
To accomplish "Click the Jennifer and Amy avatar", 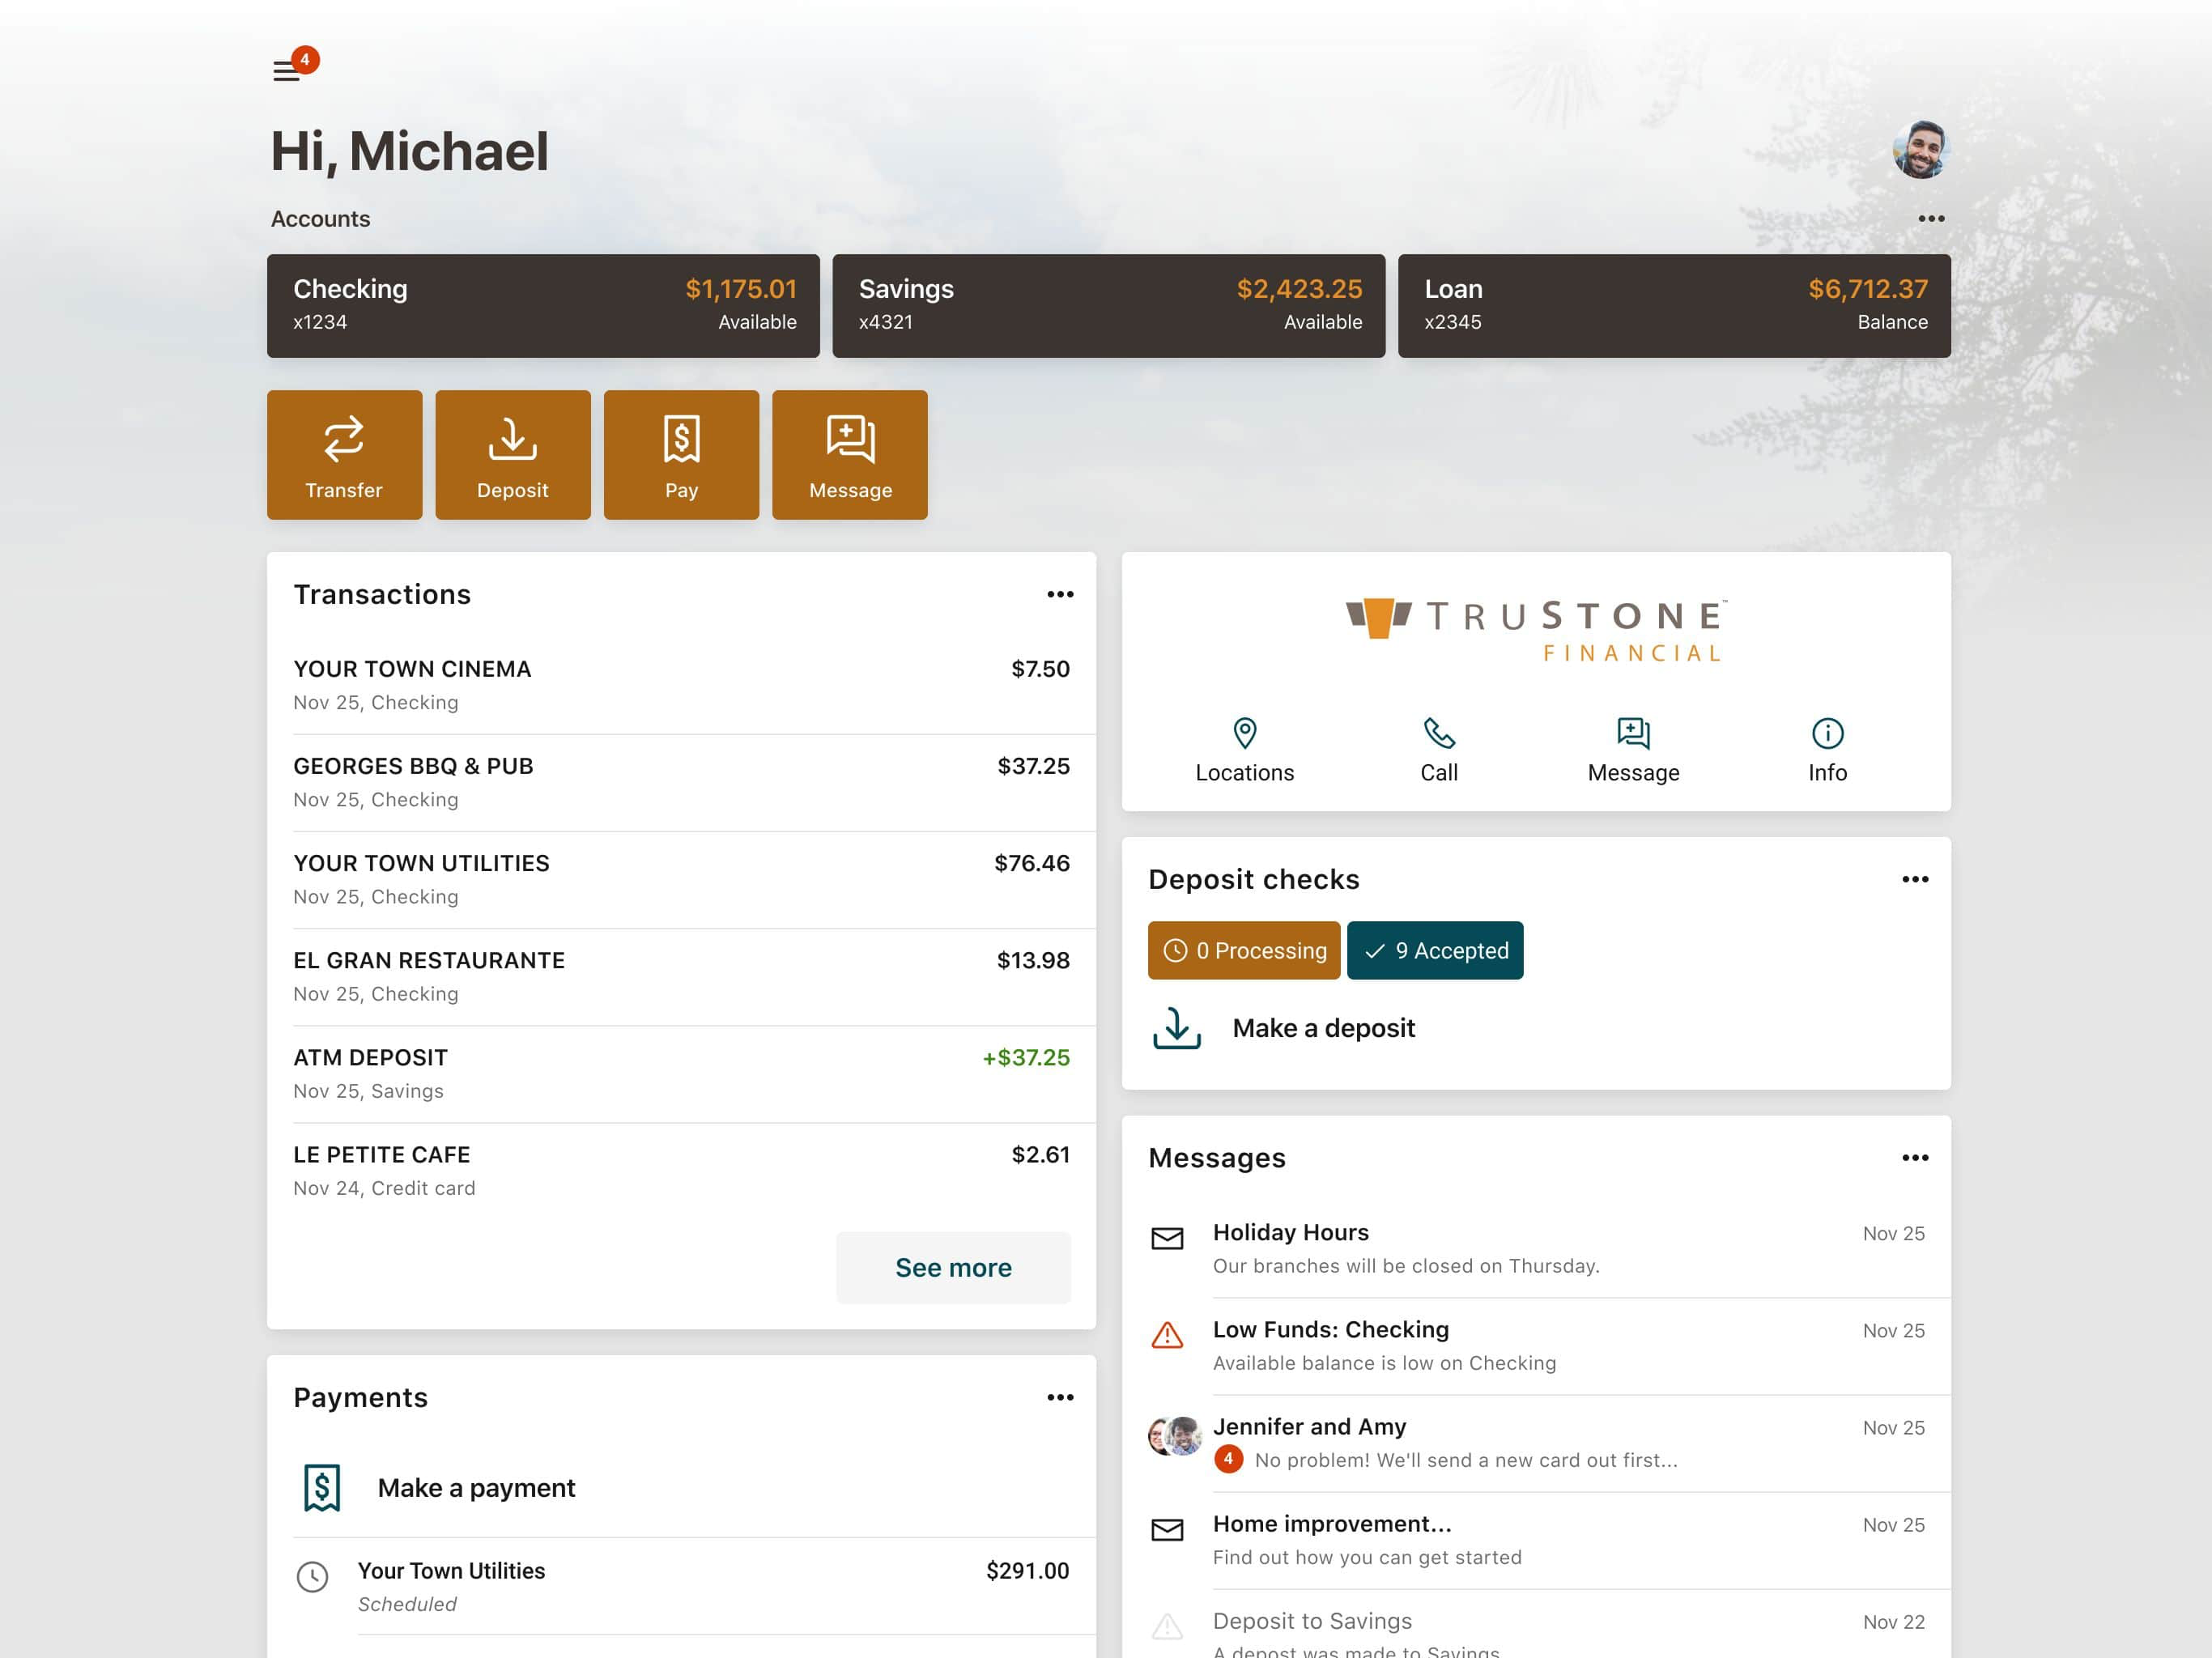I will [1175, 1436].
